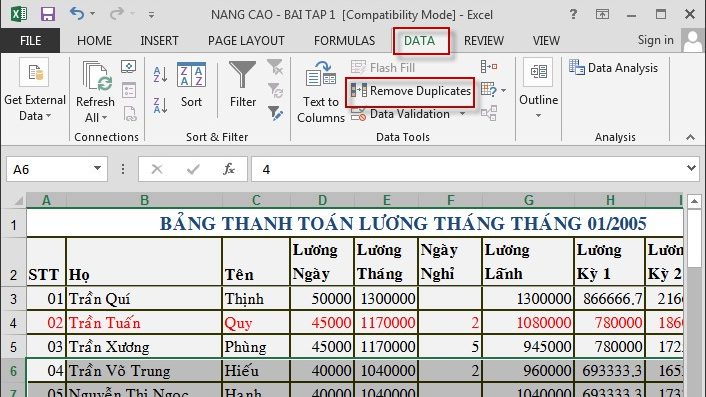Expand the Data Validation dropdown arrow
The height and width of the screenshot is (397, 706).
[462, 114]
